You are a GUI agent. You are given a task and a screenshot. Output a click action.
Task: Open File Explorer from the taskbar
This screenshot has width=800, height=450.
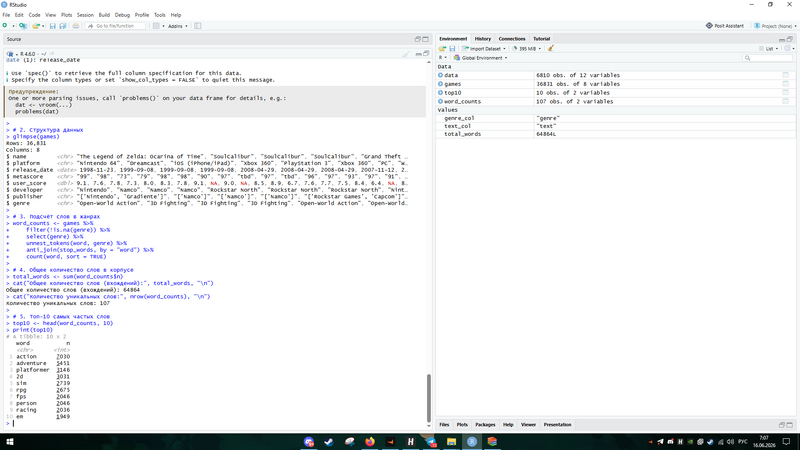[x=452, y=442]
